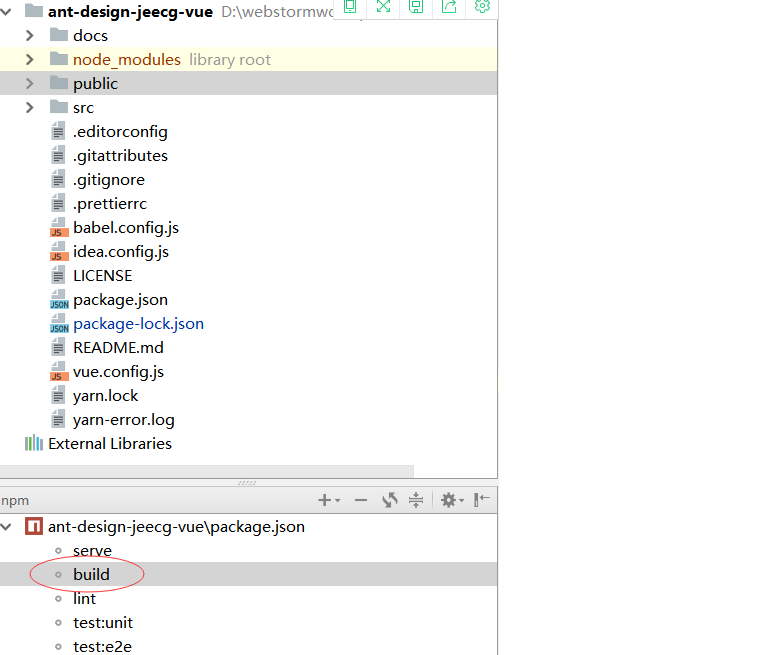Select the .gitattributes file
The image size is (763, 655).
pyautogui.click(x=120, y=156)
